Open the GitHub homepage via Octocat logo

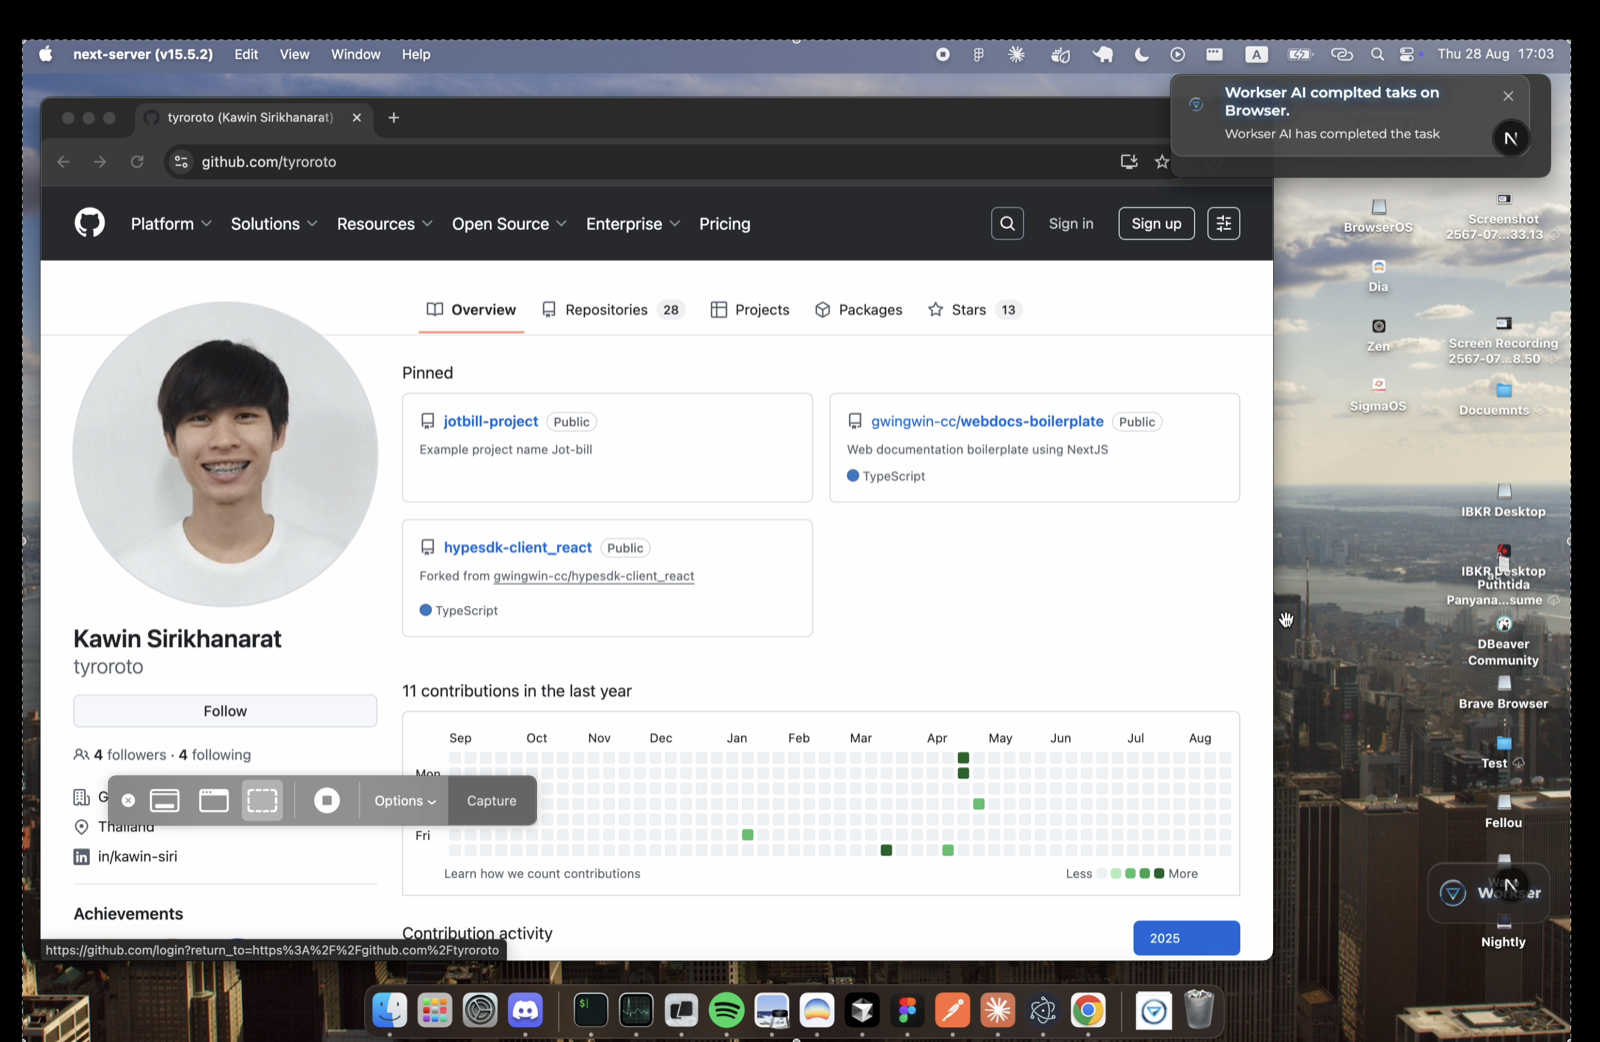[90, 223]
